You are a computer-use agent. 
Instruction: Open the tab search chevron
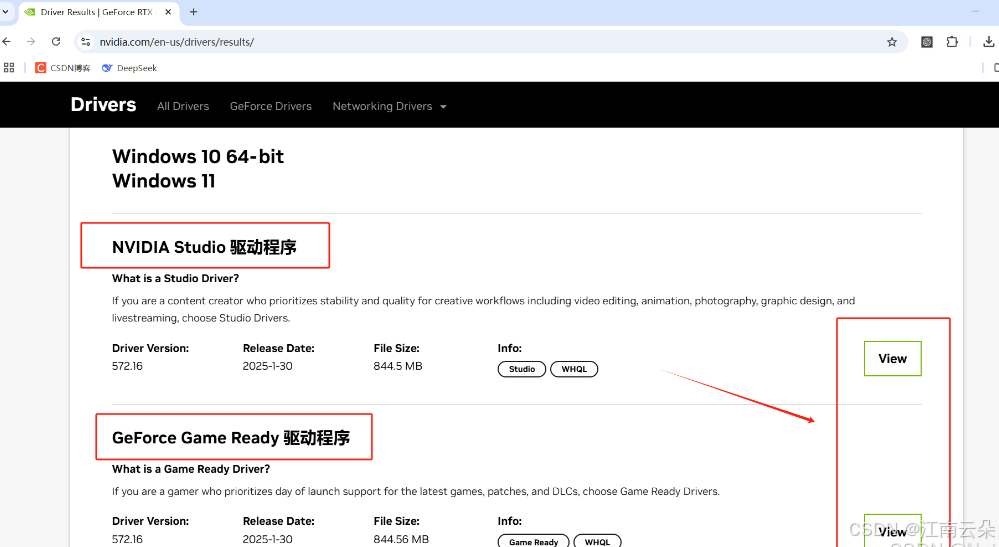[x=5, y=11]
